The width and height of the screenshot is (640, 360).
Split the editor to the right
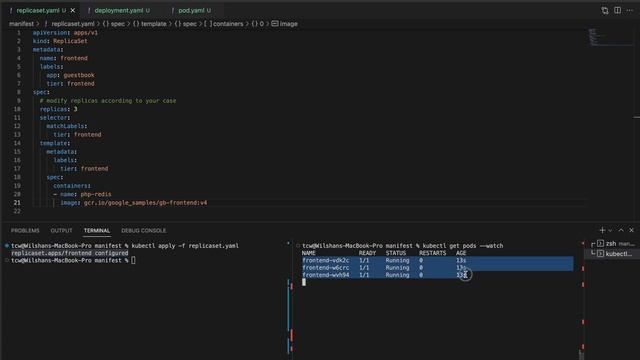(618, 10)
